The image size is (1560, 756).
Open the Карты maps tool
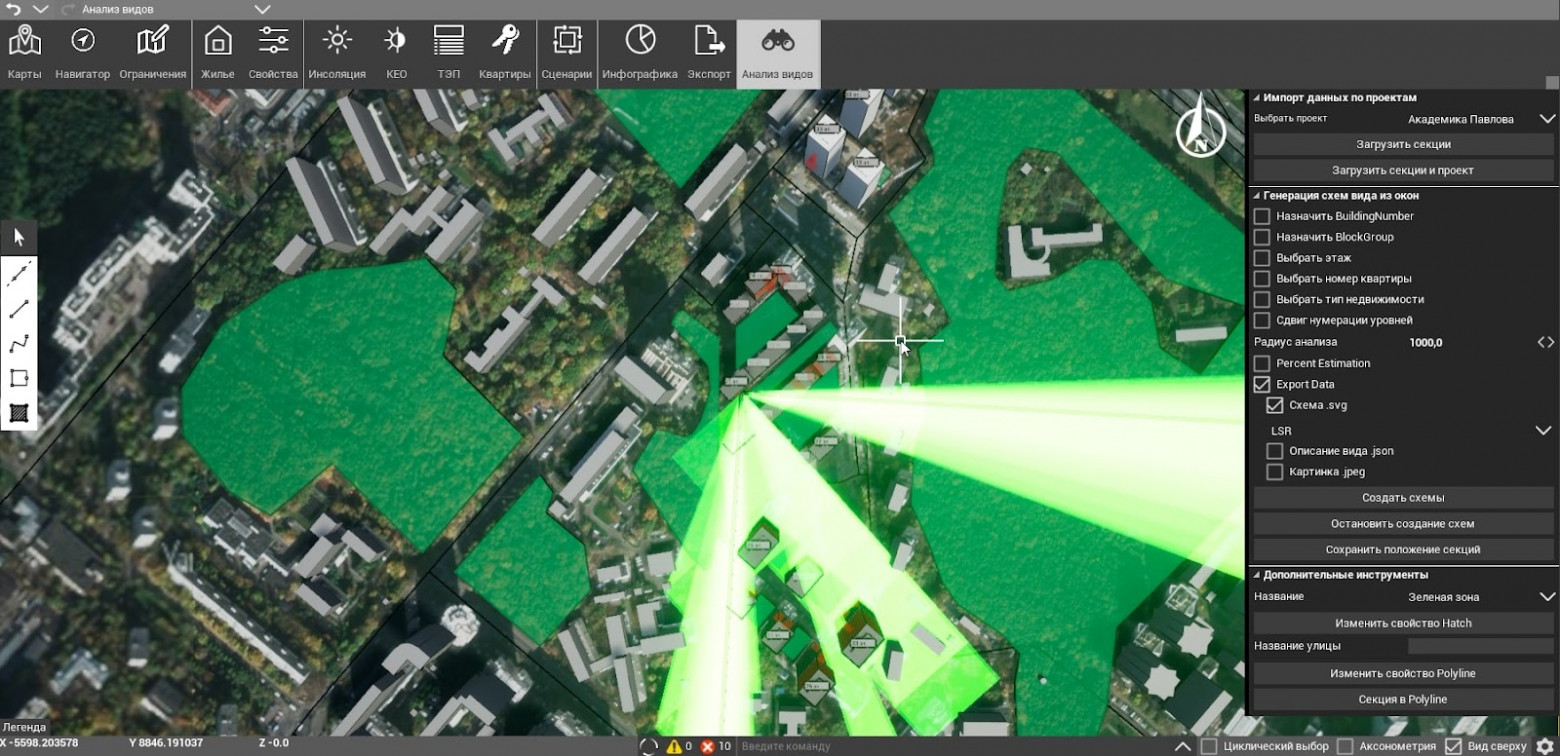click(x=24, y=53)
